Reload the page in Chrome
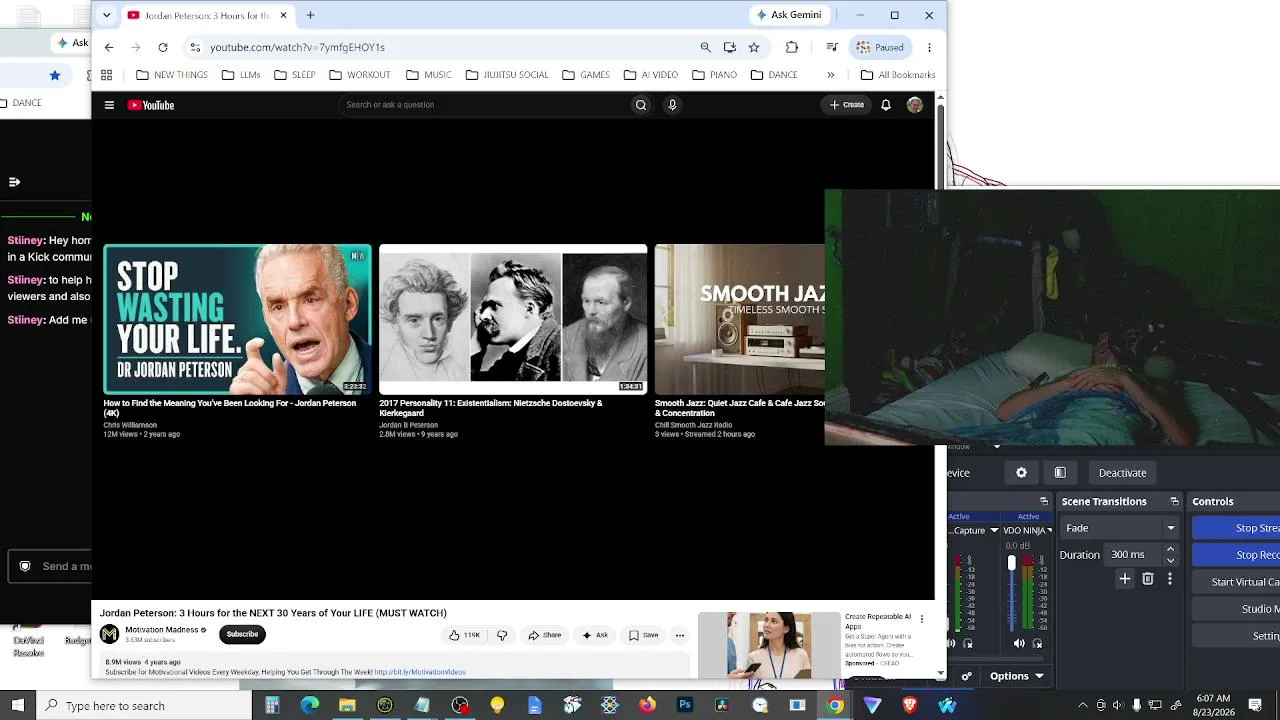1280x720 pixels. (163, 47)
